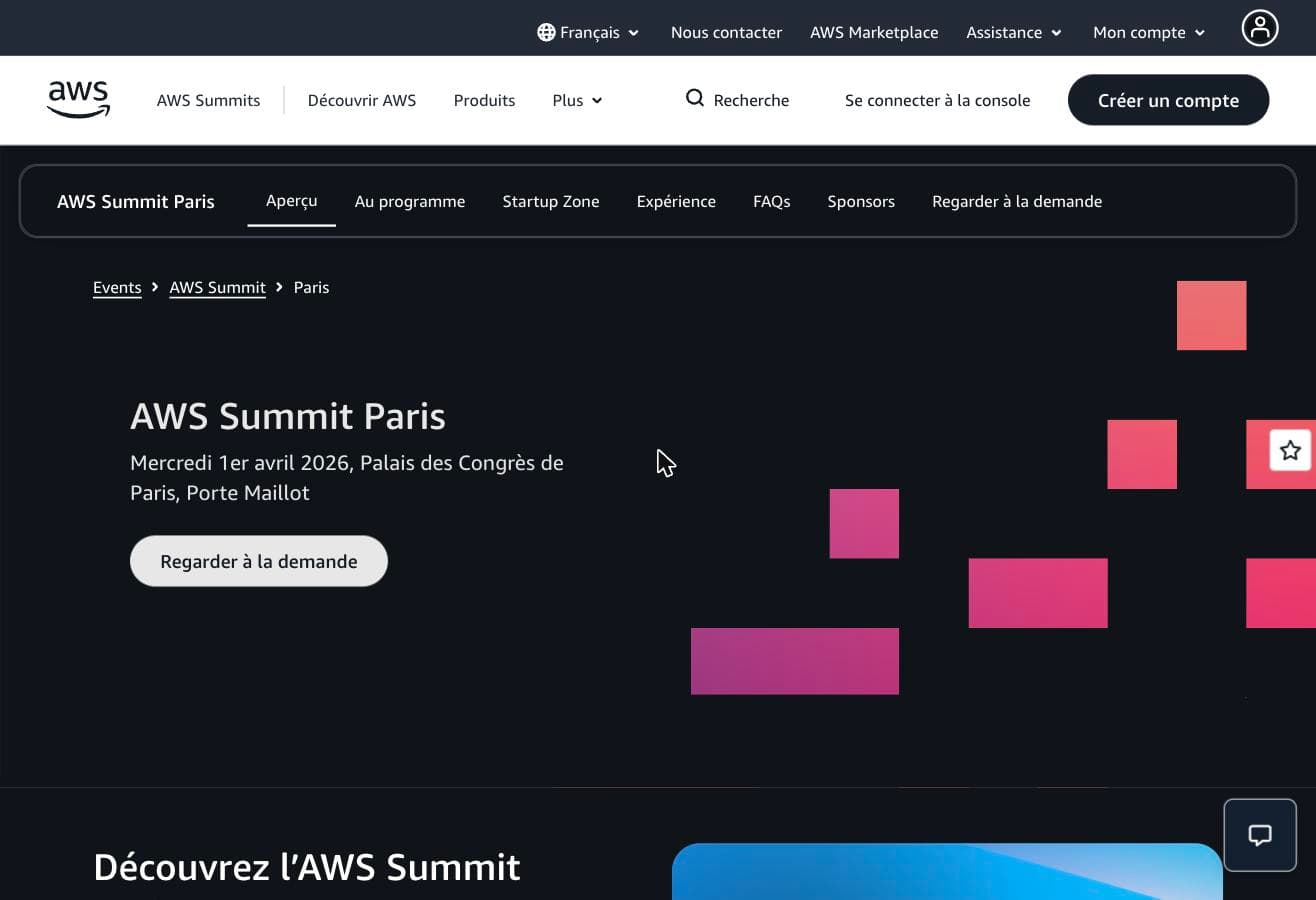Open AWS Marketplace link

pyautogui.click(x=874, y=32)
